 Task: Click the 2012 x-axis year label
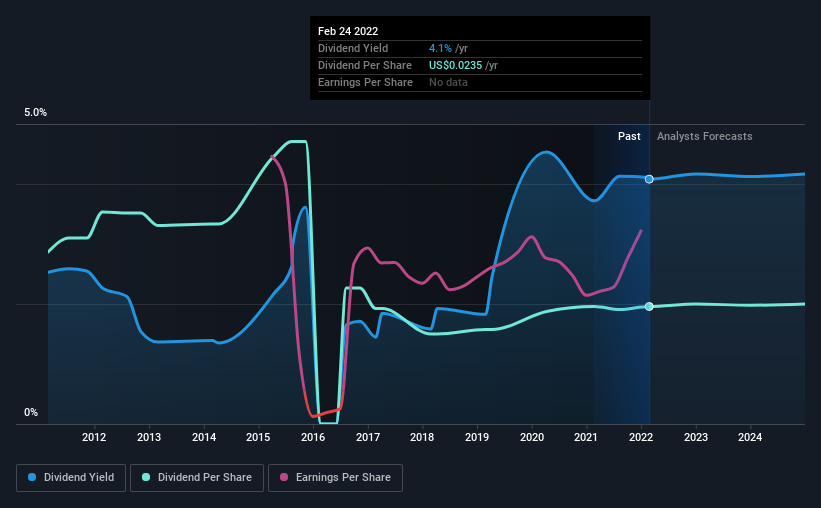[94, 437]
